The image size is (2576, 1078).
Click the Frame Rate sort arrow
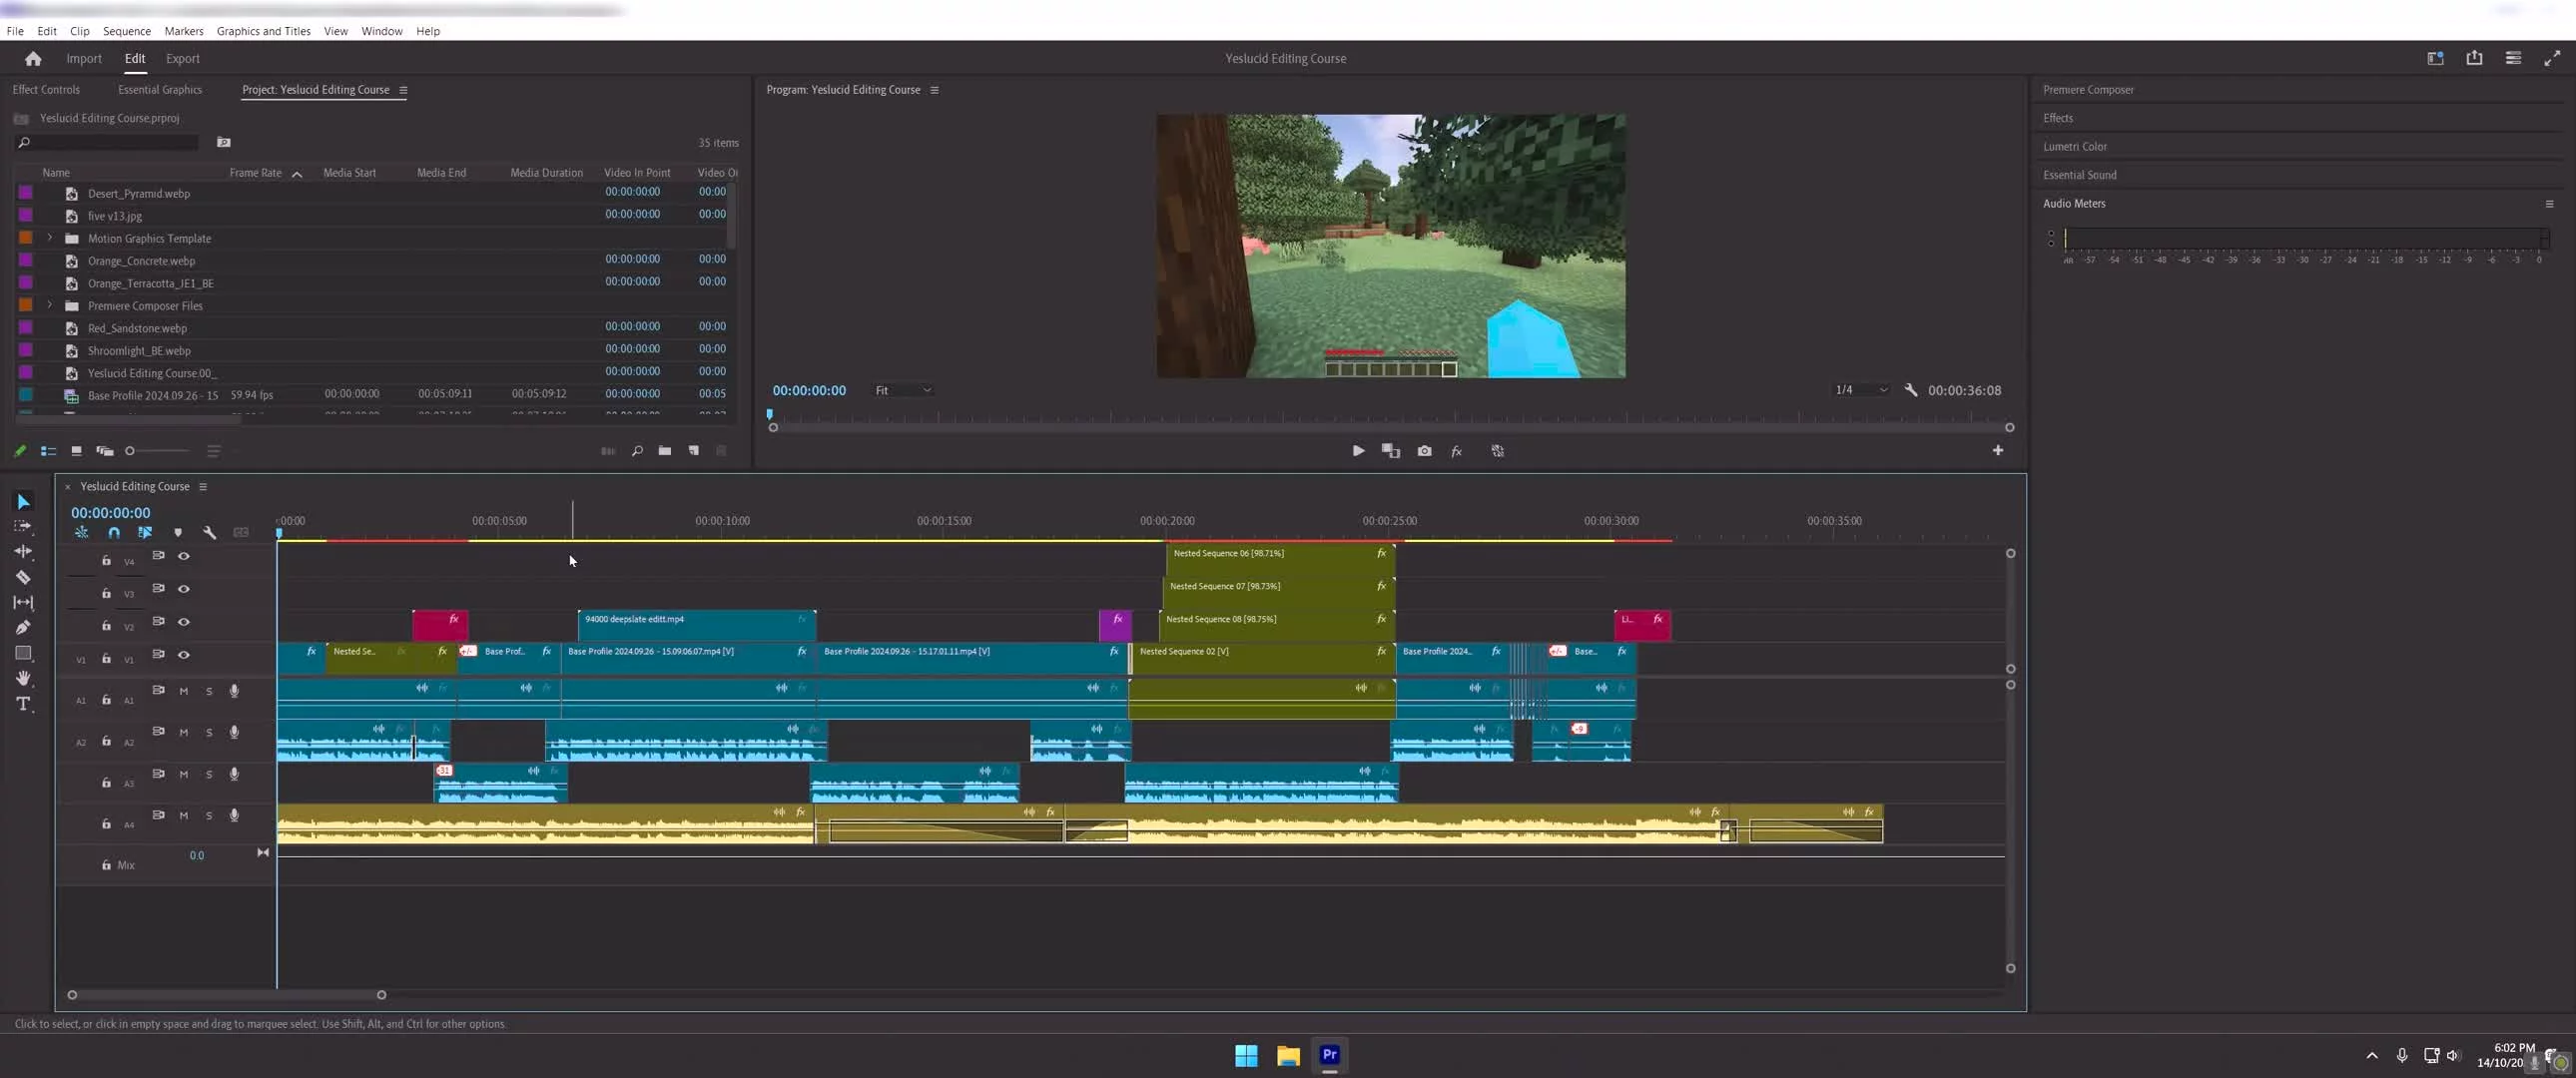297,174
